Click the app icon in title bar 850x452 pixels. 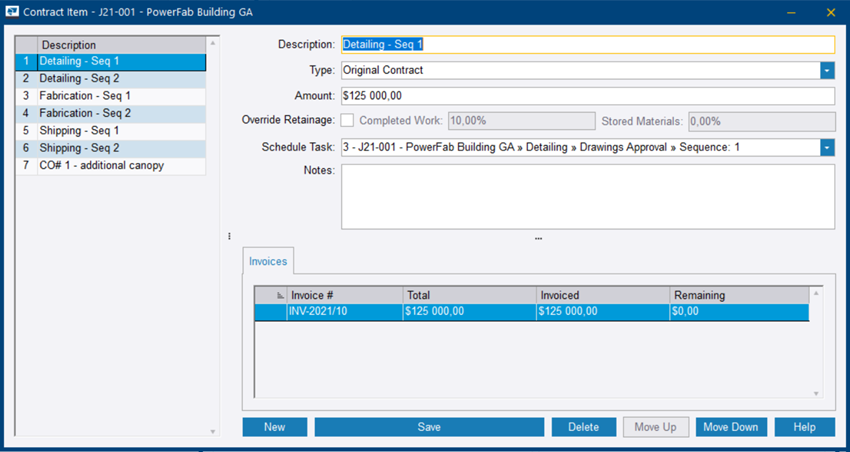[x=12, y=13]
